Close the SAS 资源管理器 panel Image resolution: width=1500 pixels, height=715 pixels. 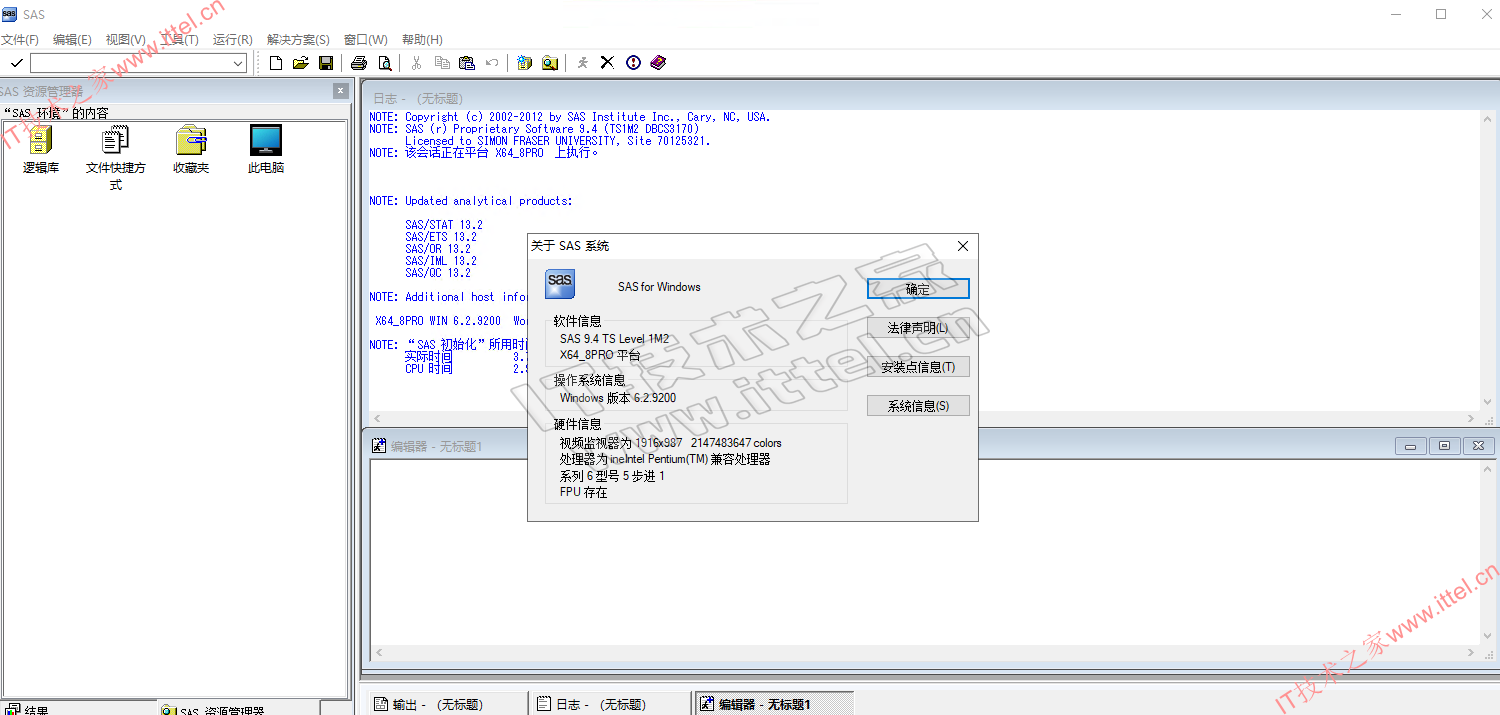pyautogui.click(x=340, y=91)
